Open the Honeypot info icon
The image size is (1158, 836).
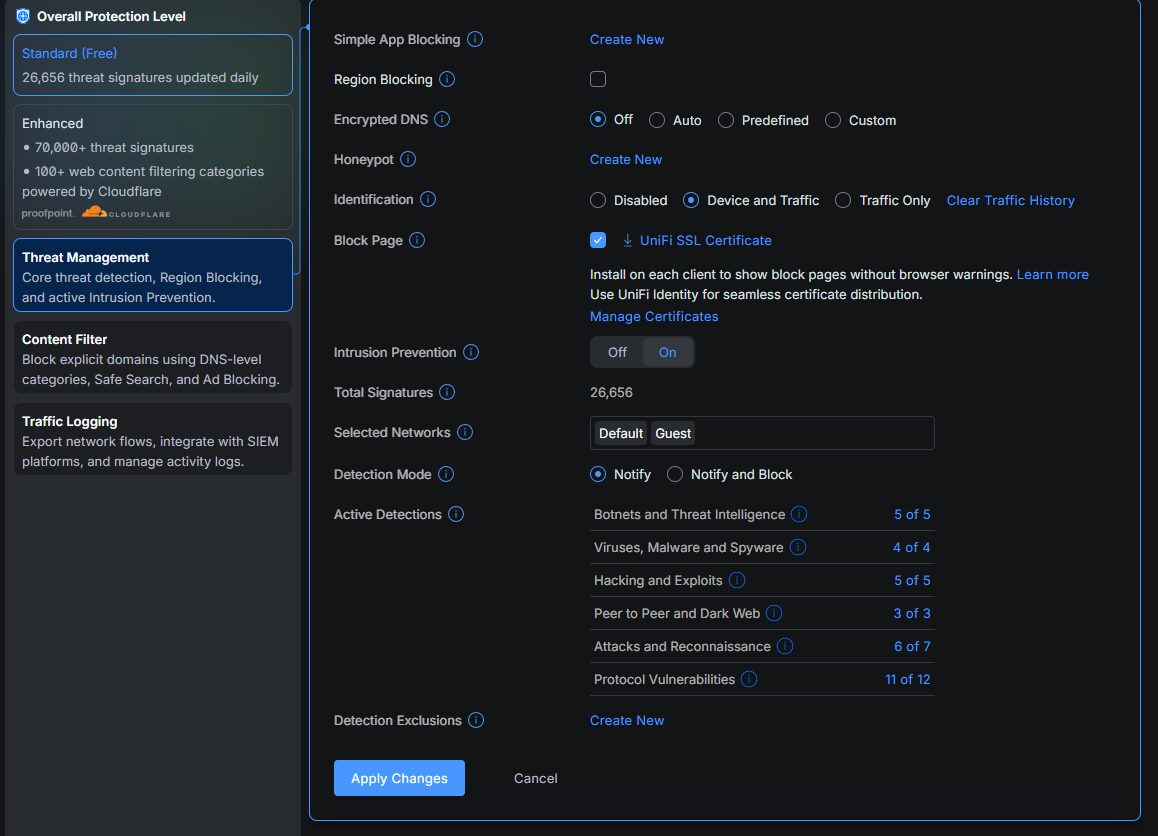[408, 159]
